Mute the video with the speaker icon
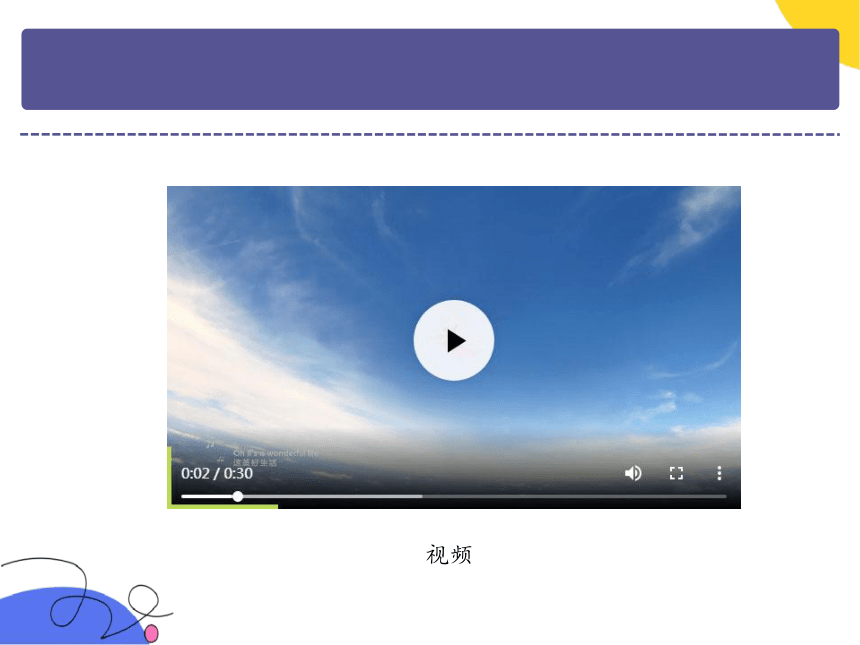This screenshot has height=645, width=860. (x=633, y=473)
